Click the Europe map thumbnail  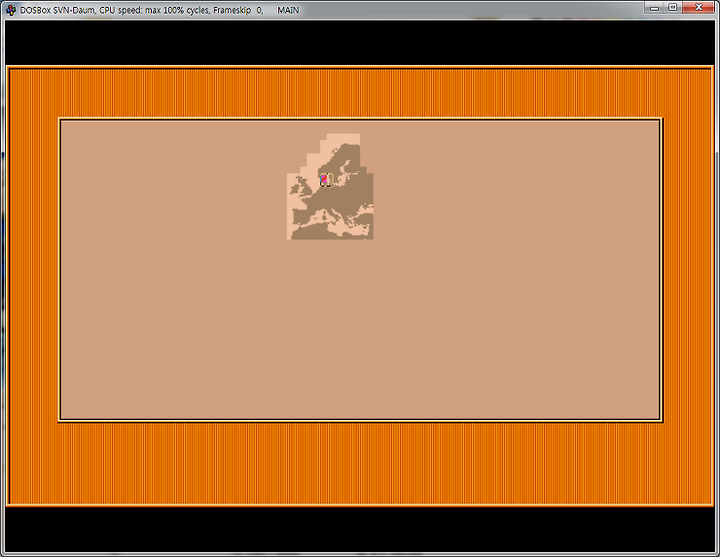click(330, 186)
